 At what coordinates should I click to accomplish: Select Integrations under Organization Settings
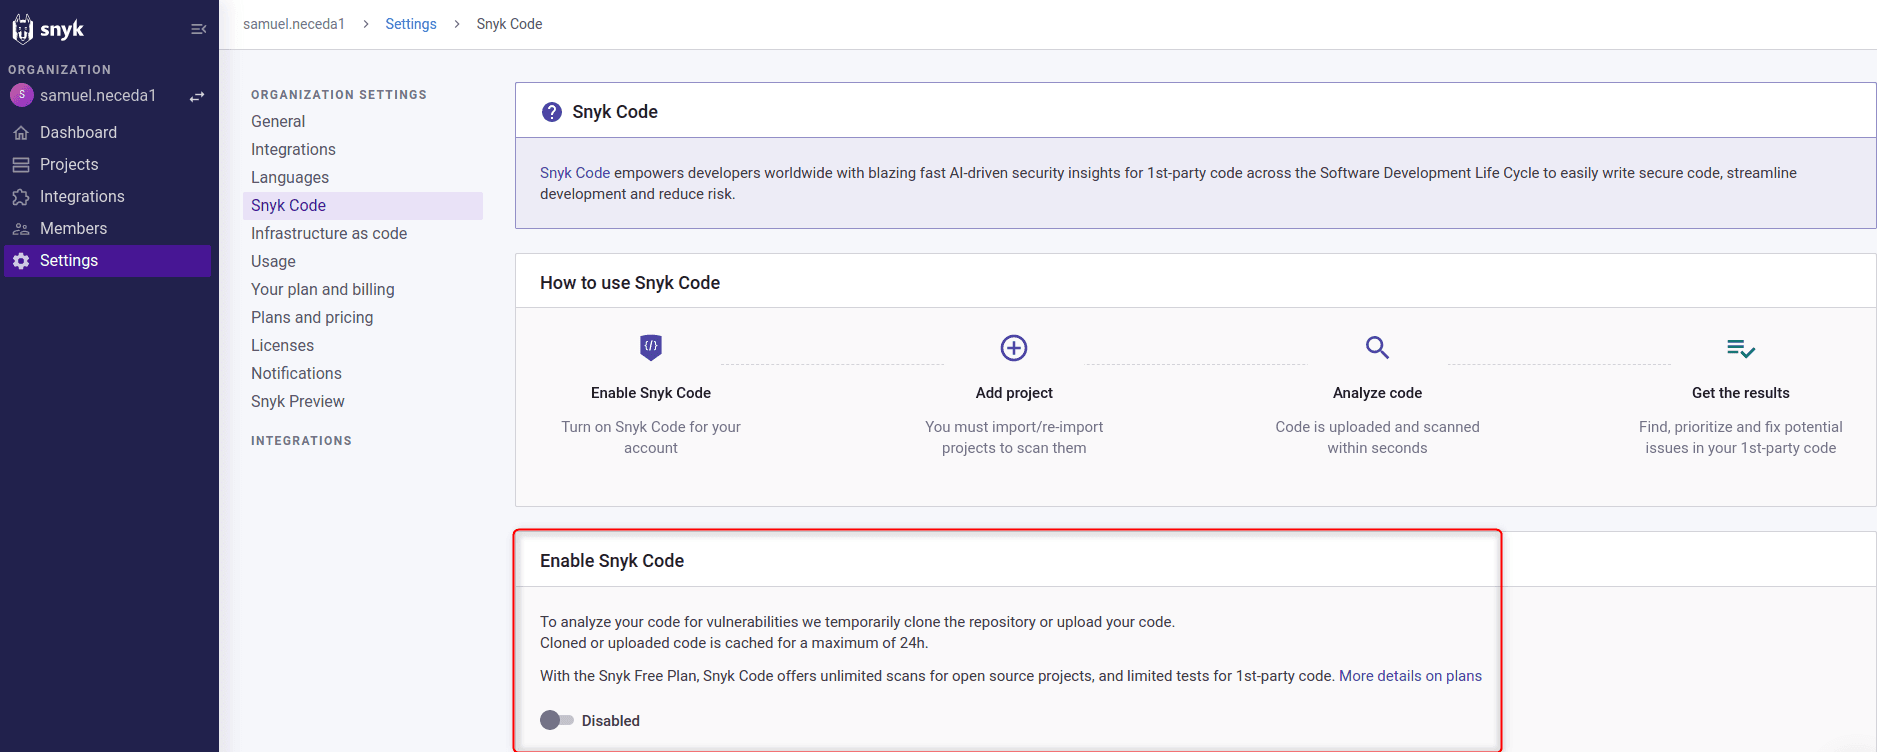coord(293,149)
